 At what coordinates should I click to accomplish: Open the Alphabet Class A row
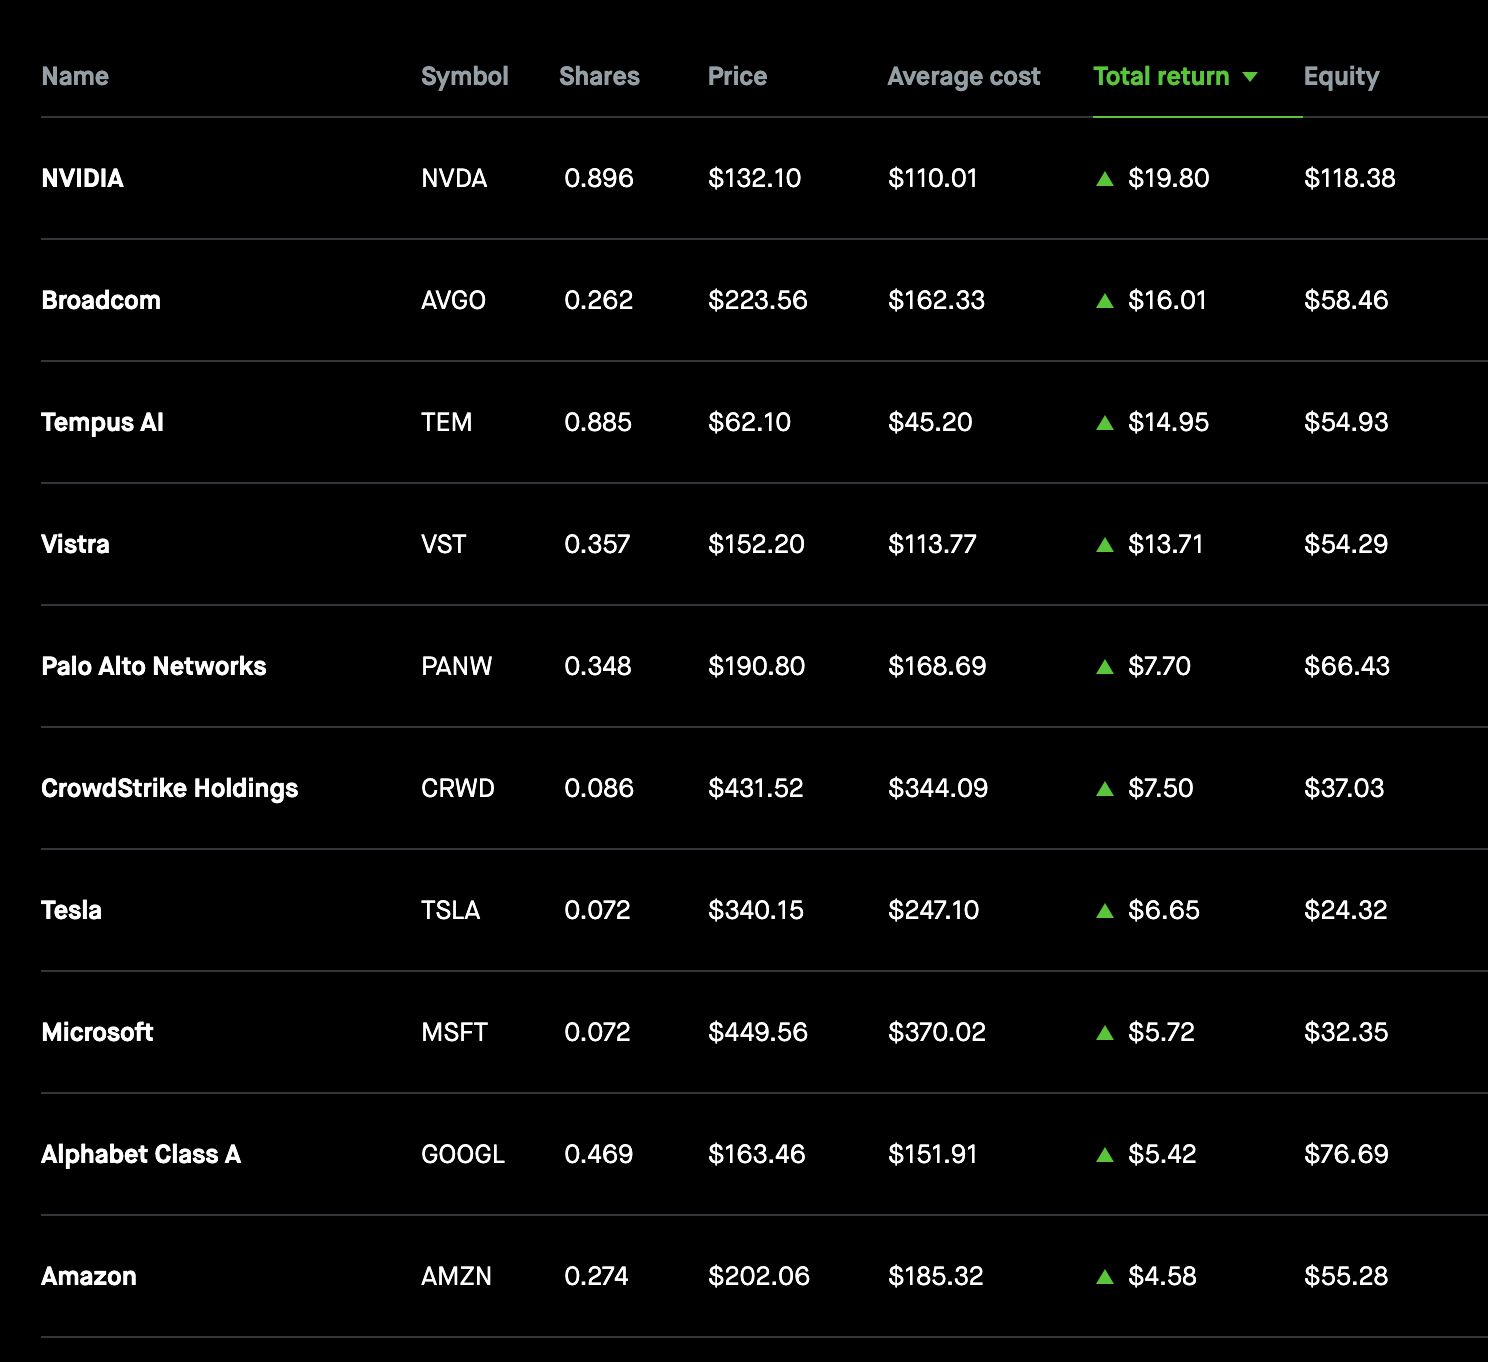pos(764,1154)
